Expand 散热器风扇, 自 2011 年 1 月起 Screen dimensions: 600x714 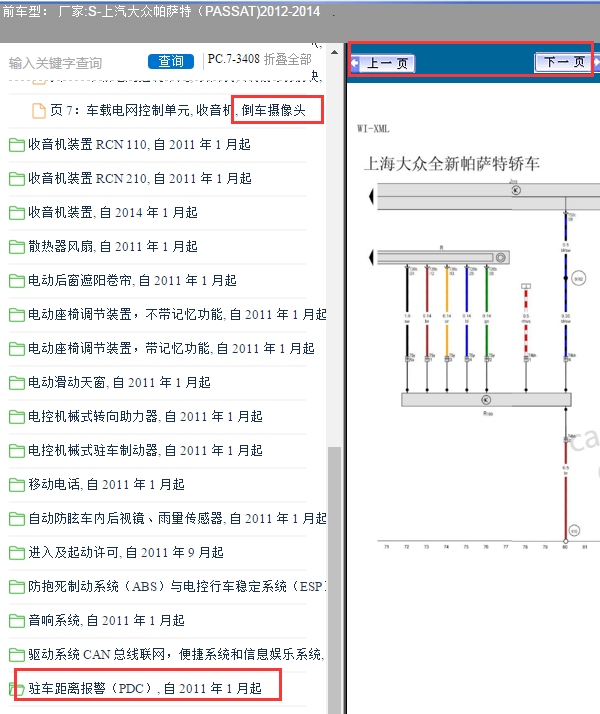(113, 247)
